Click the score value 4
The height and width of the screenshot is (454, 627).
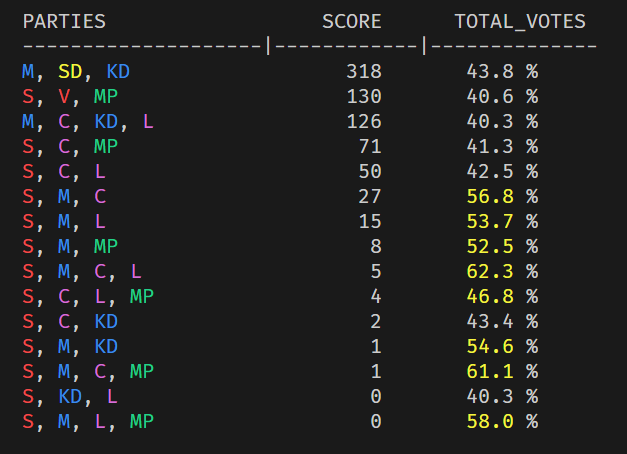click(x=376, y=296)
